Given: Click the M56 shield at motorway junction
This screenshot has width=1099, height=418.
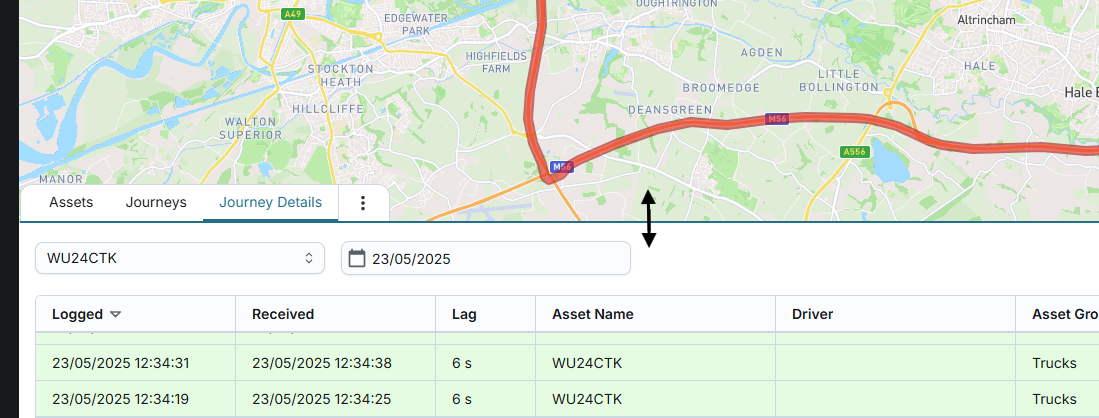Looking at the screenshot, I should coord(562,167).
